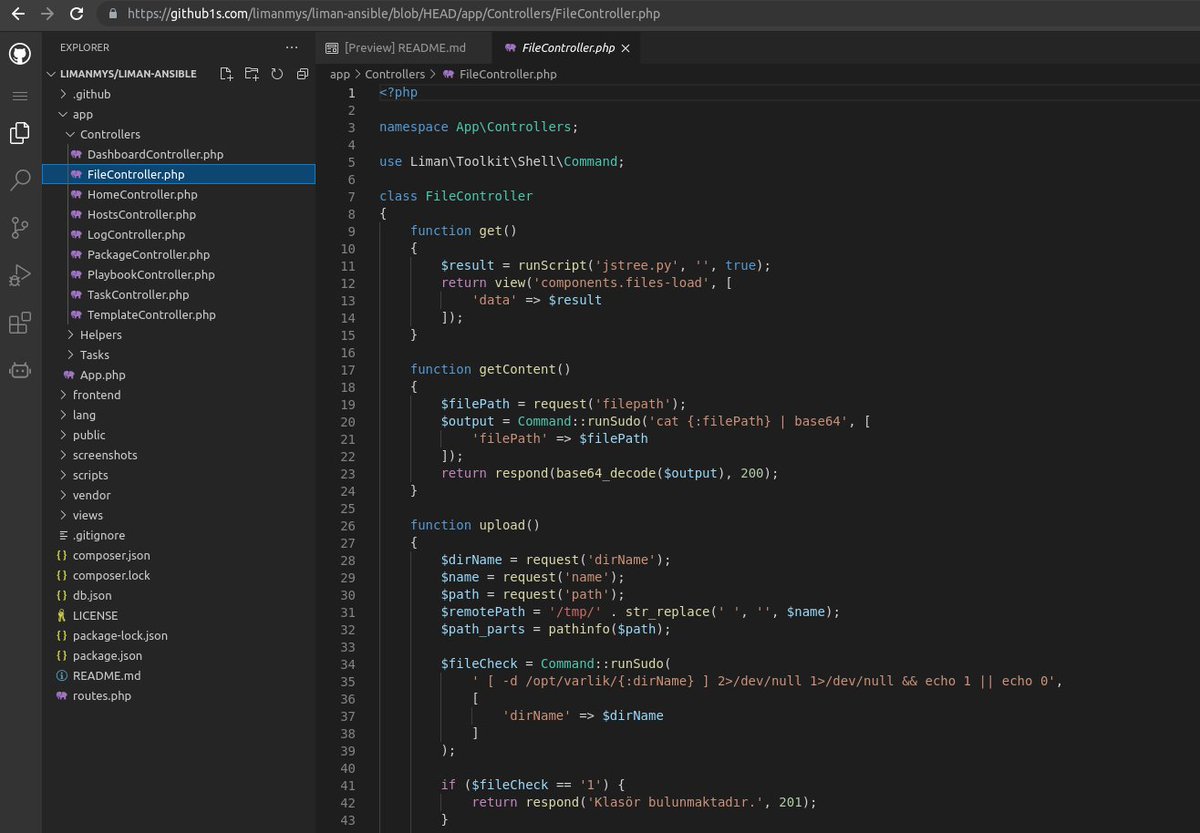The width and height of the screenshot is (1200, 833).
Task: Click the Controllers breadcrumb segment
Action: click(395, 74)
